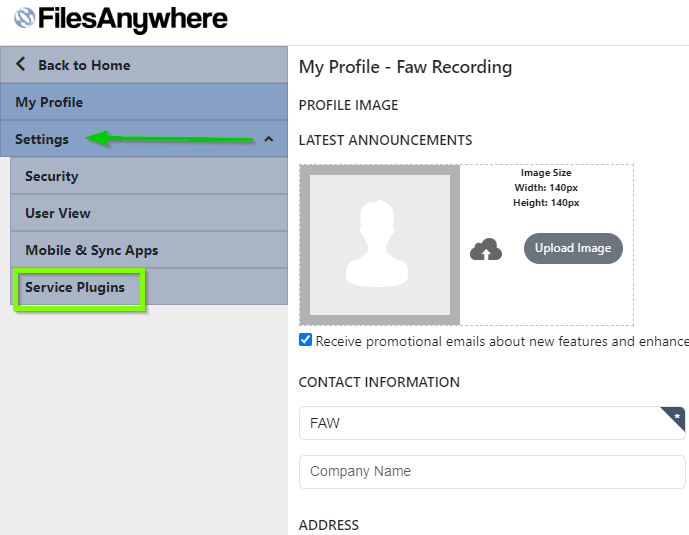Click the FilesAnywhere globe logo icon
Screen dimensions: 689x535
coord(25,18)
